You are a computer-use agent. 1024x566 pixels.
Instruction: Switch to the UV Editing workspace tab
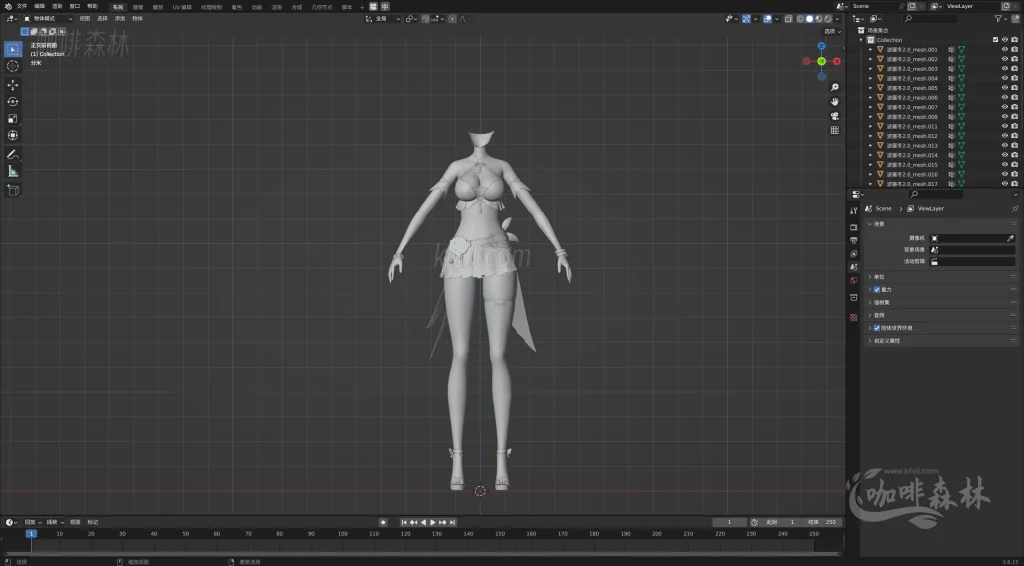click(x=182, y=7)
